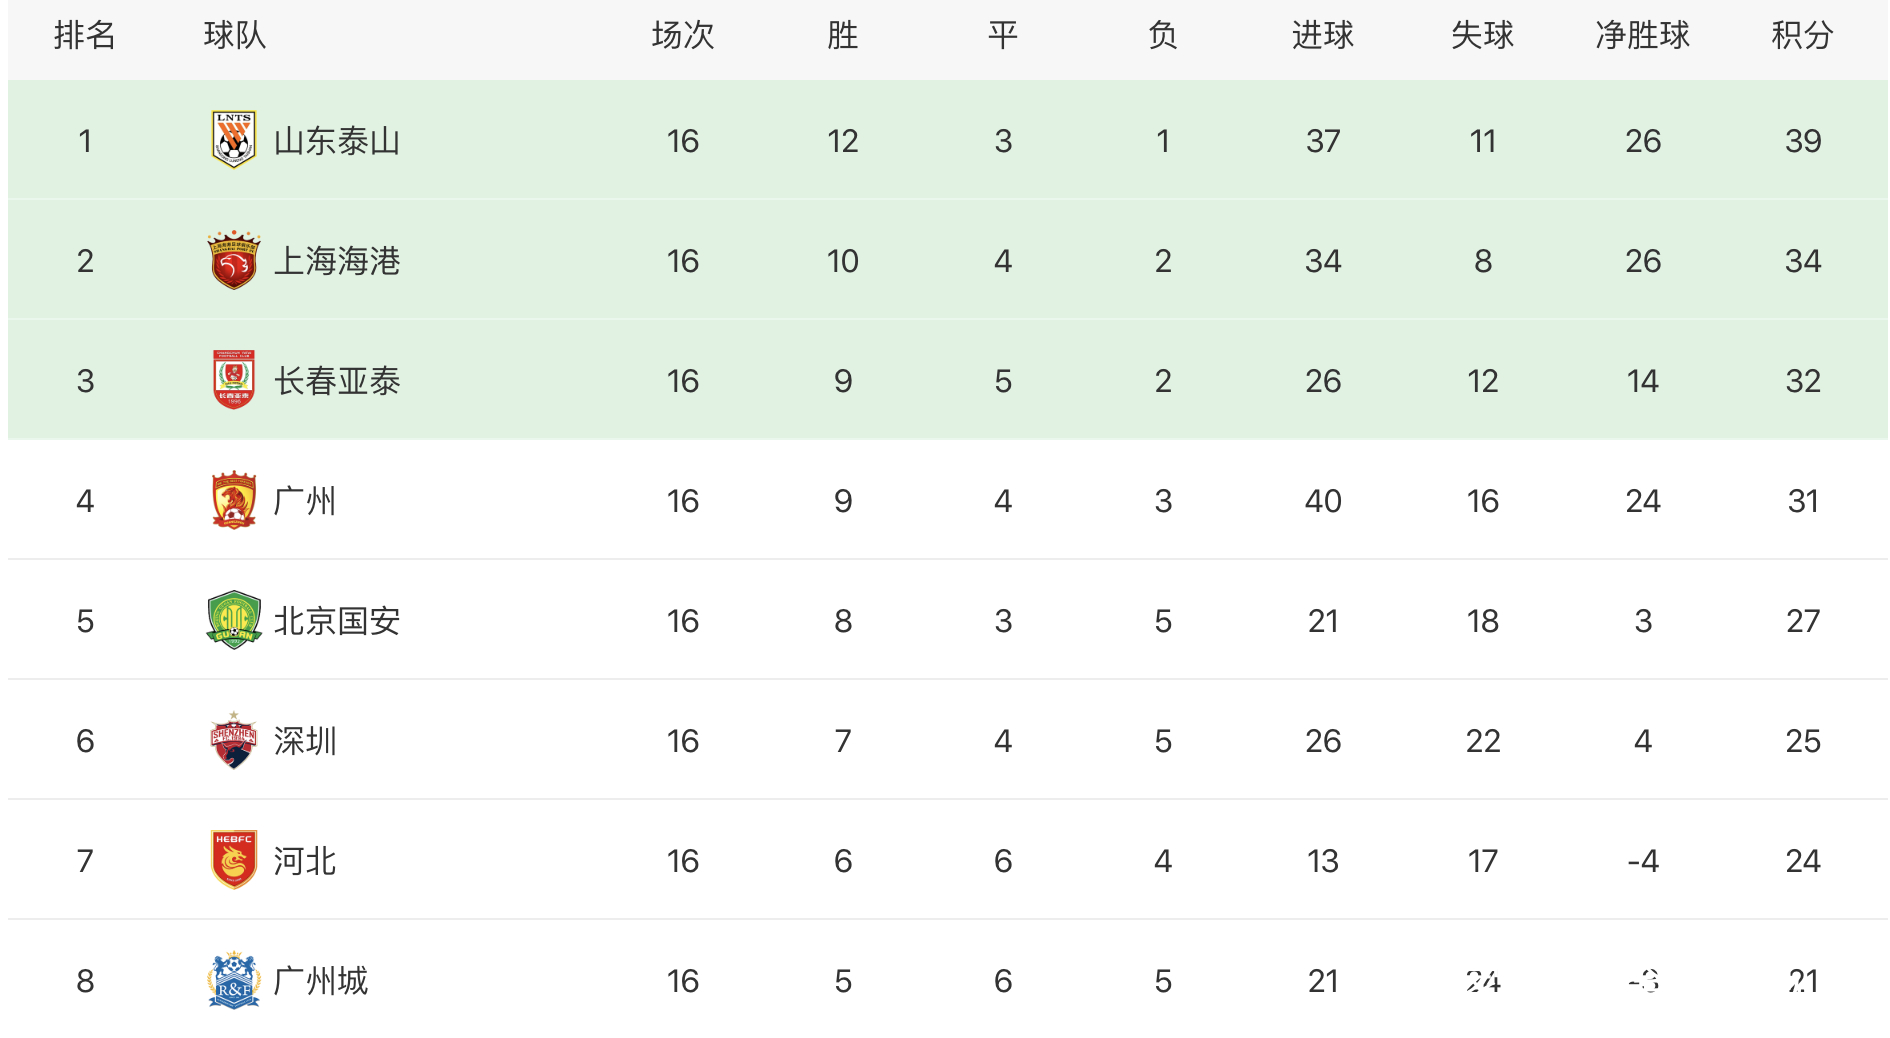This screenshot has width=1890, height=1038.
Task: Click the 排名 column header
Action: pos(85,36)
